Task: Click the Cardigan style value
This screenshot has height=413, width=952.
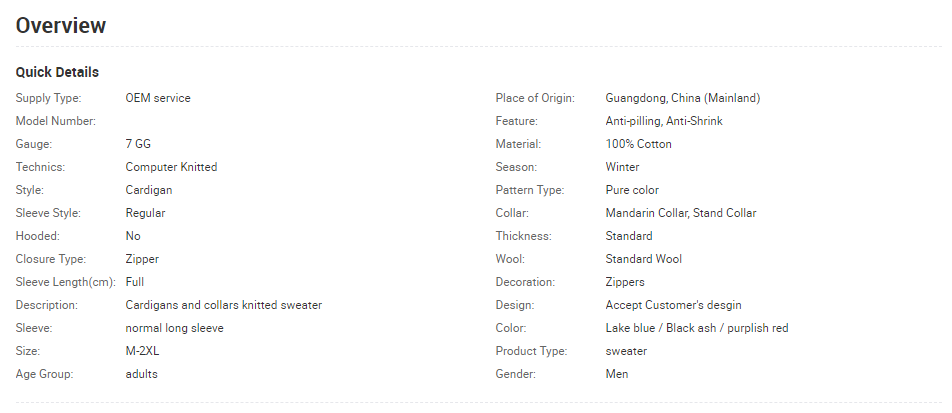Action: pos(149,190)
